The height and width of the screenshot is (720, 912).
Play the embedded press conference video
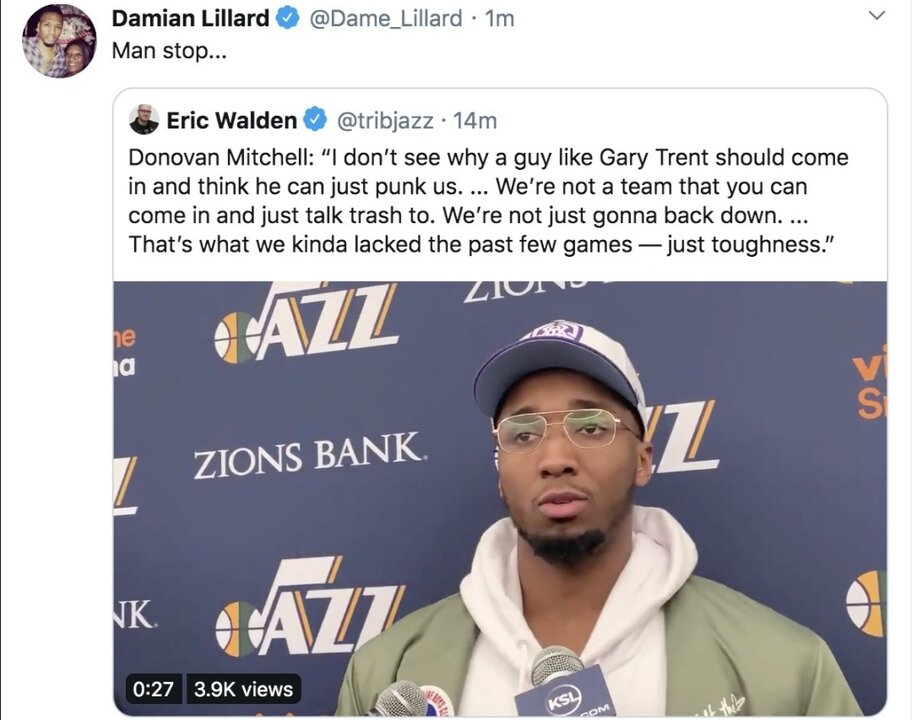[500, 498]
